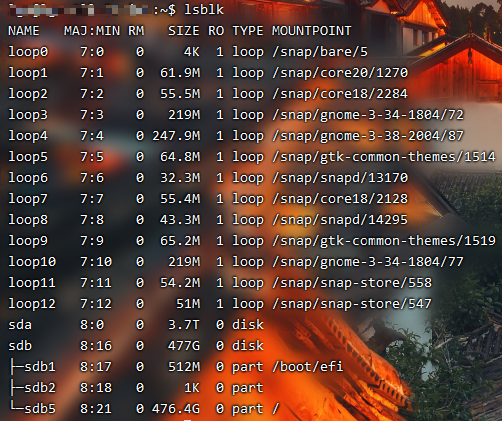Click the 512M size value
This screenshot has height=421, width=502.
point(184,367)
